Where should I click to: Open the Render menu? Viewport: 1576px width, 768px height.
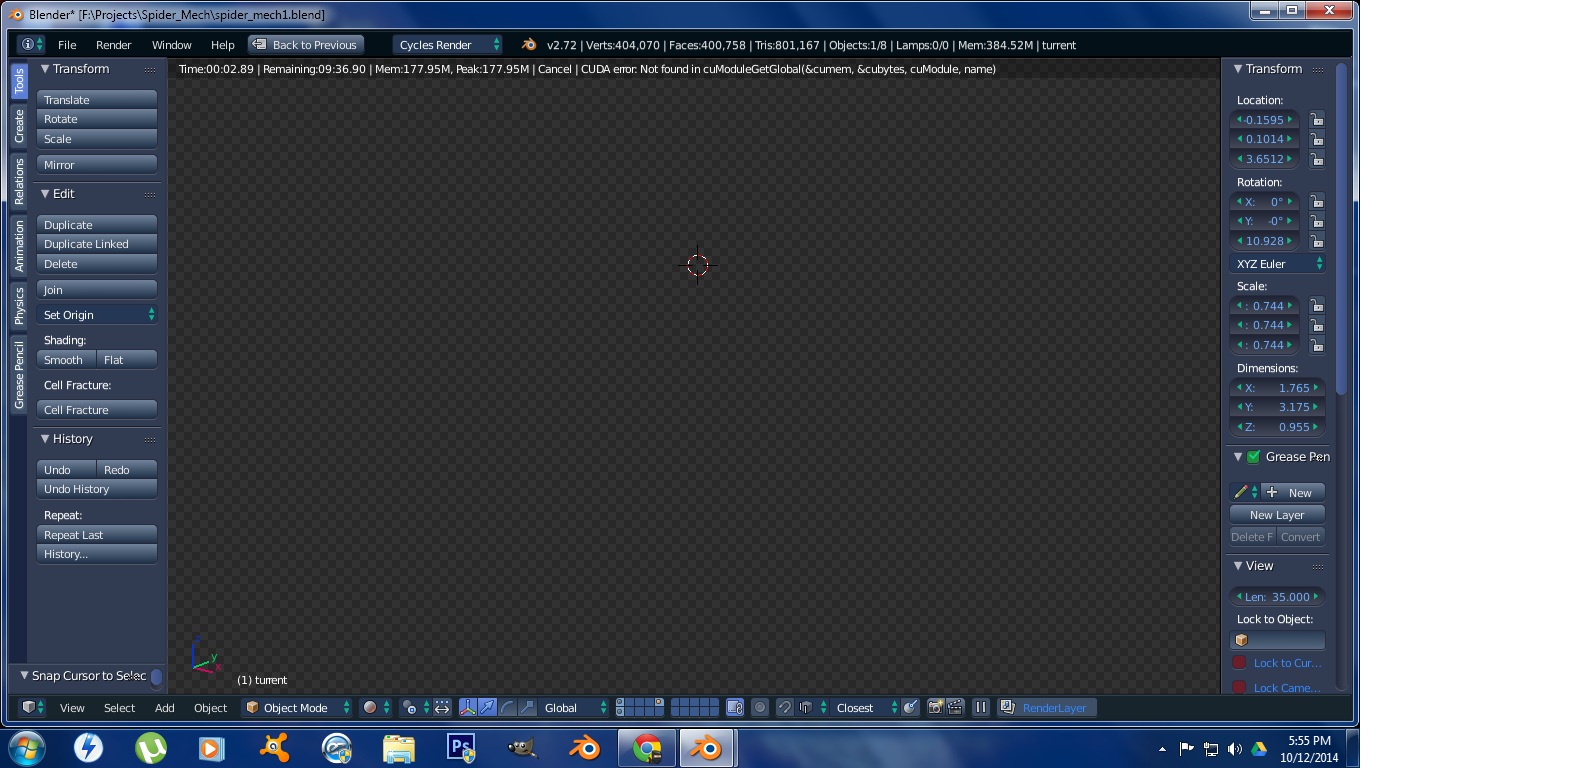114,45
